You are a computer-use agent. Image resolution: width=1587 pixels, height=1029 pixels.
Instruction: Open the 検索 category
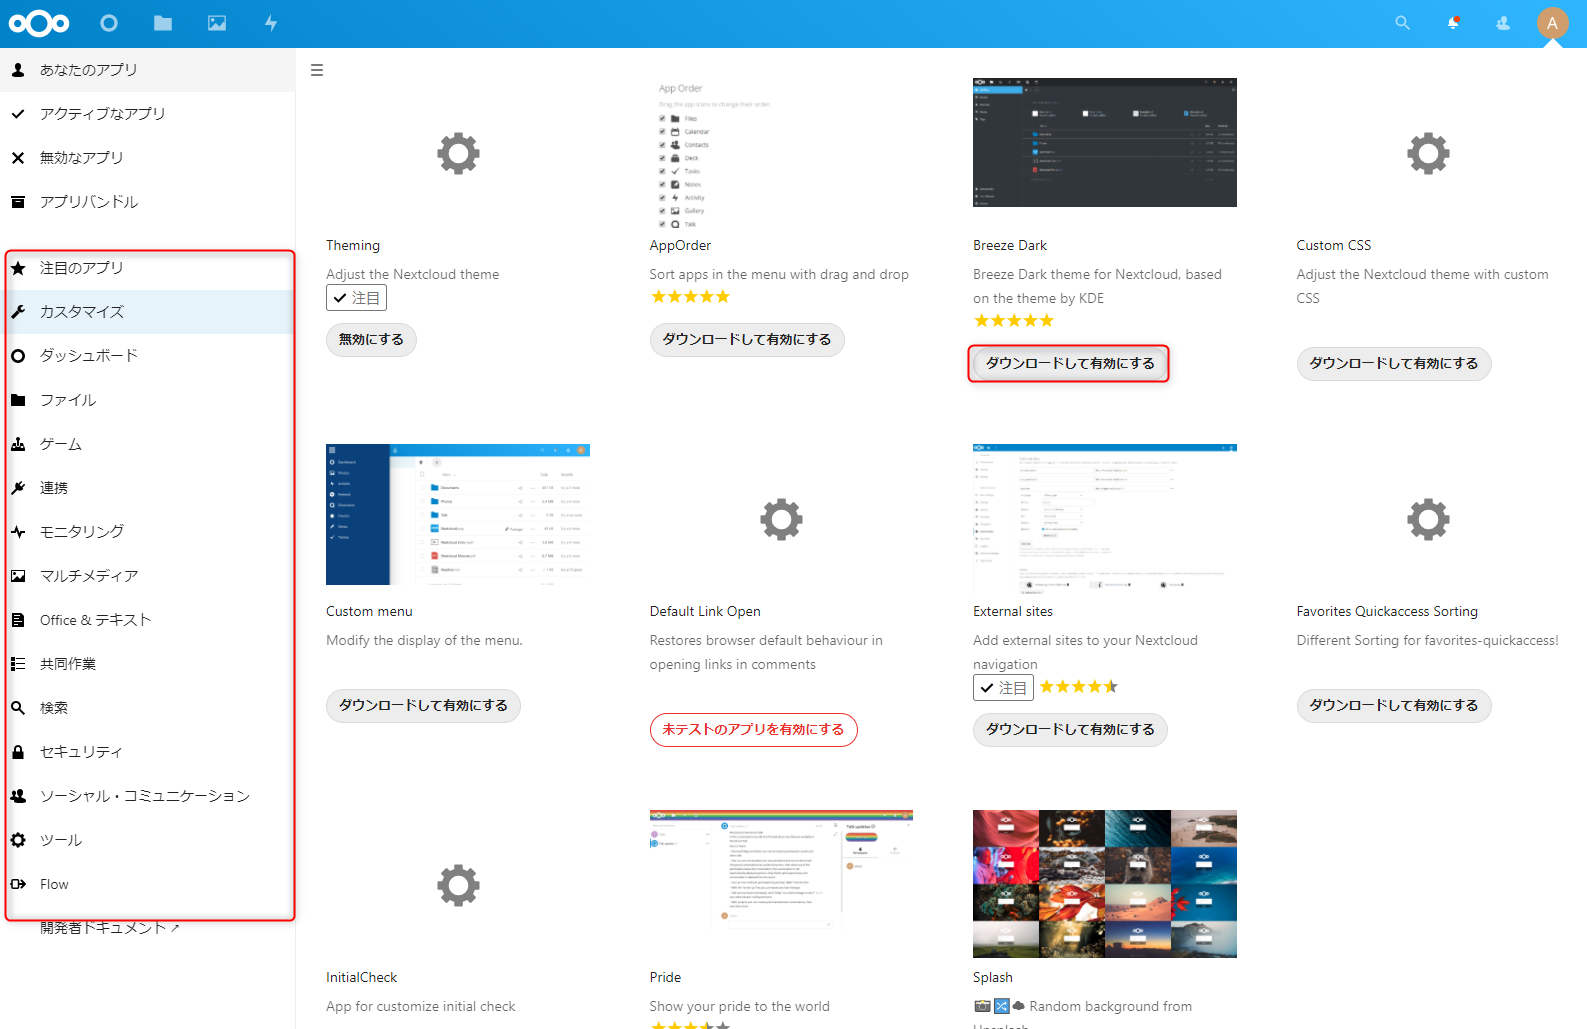point(147,708)
